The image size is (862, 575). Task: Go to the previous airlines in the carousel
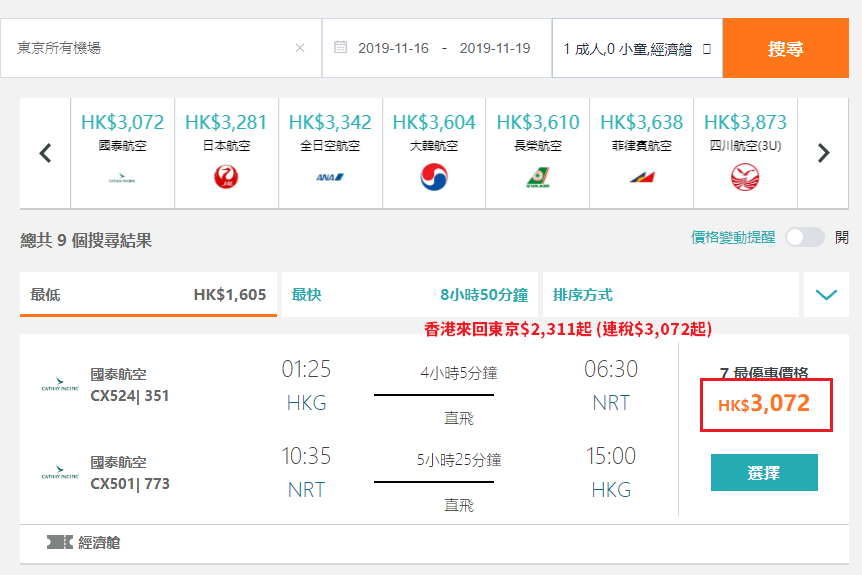pos(45,153)
